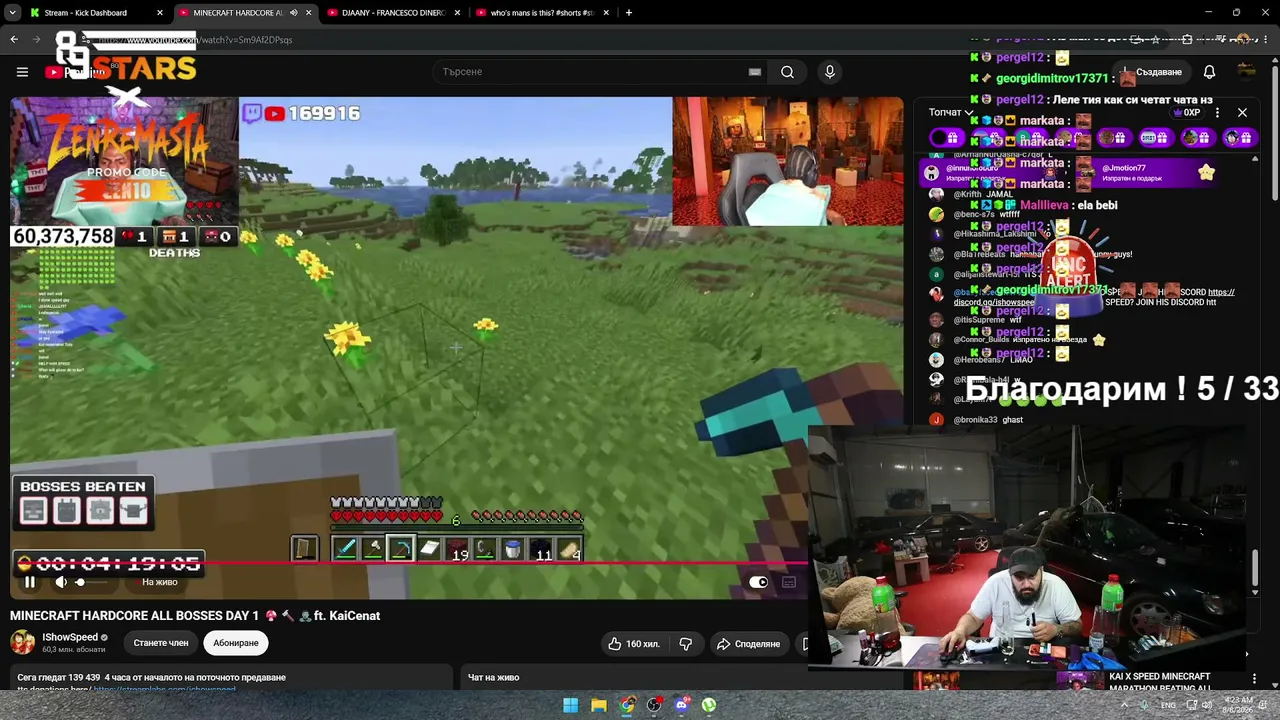1280x720 pixels.
Task: Close the live chat panel
Action: click(1242, 112)
